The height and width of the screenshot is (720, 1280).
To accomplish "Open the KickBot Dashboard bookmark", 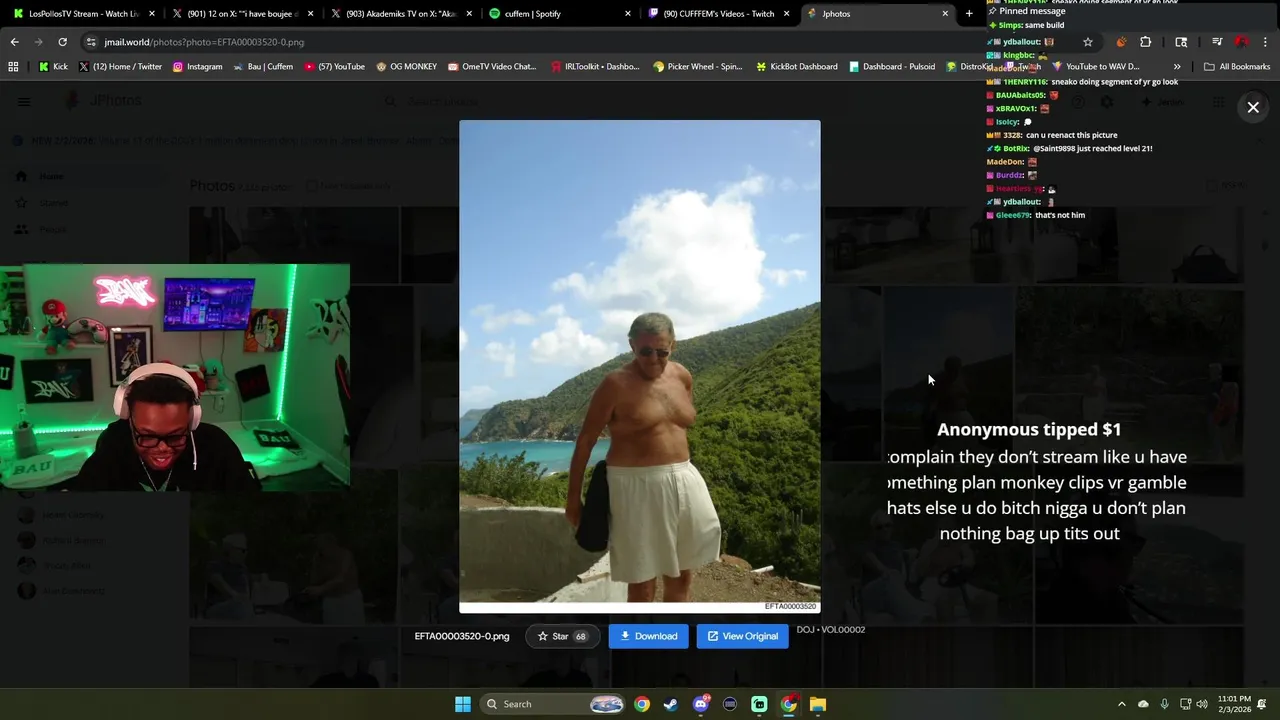I will click(796, 67).
